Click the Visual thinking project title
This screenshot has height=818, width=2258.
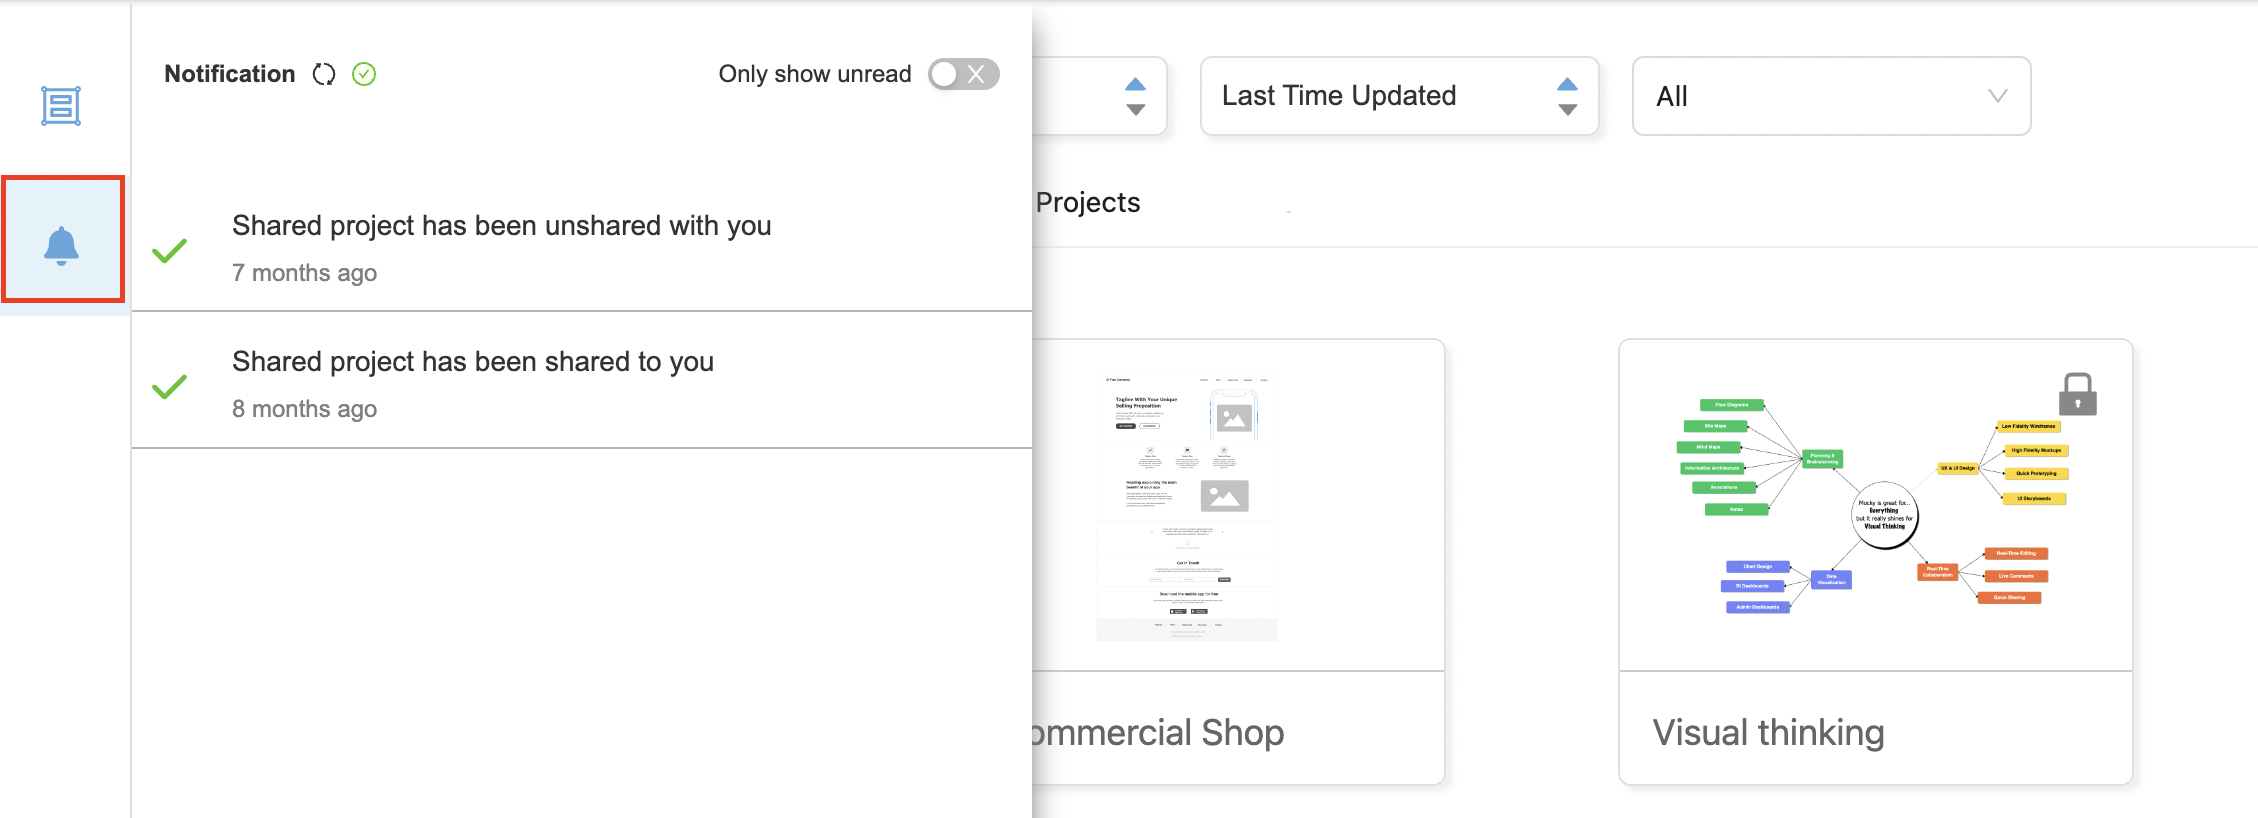(1768, 732)
